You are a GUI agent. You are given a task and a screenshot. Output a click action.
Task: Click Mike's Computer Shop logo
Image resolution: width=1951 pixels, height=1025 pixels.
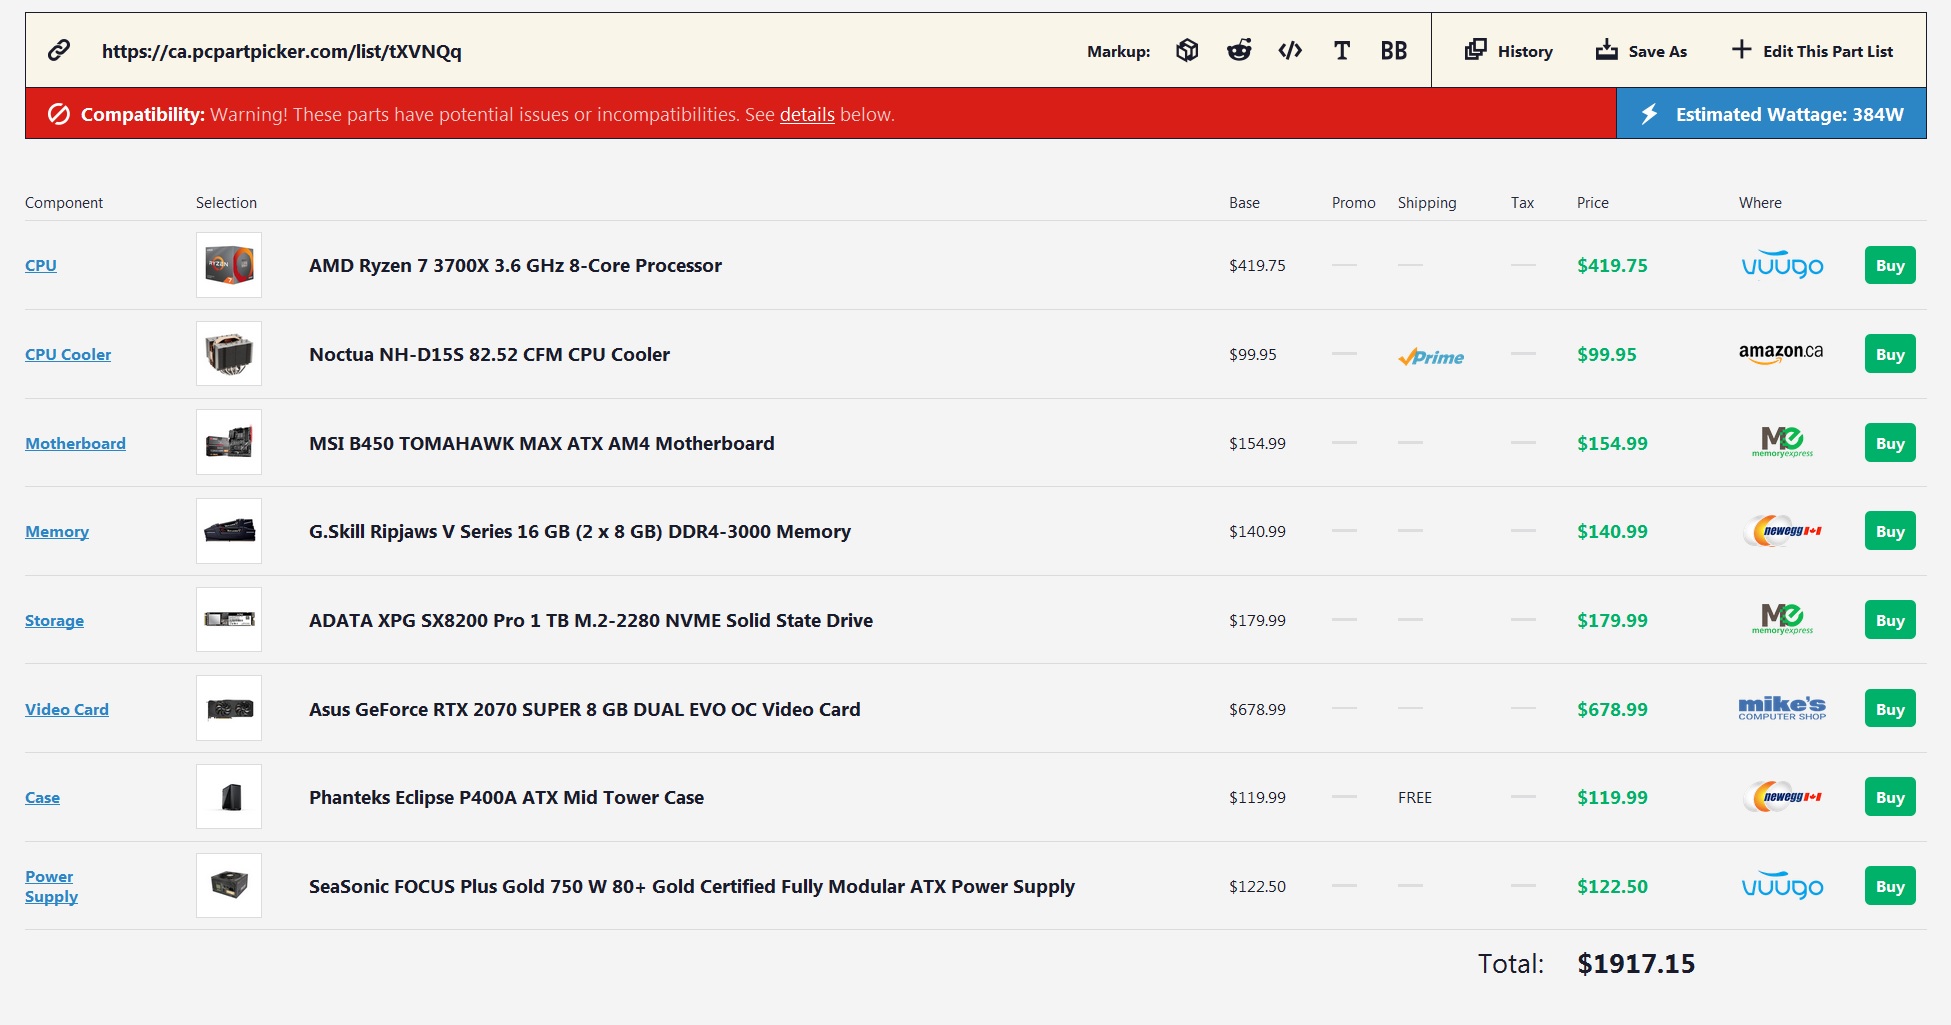click(x=1782, y=708)
